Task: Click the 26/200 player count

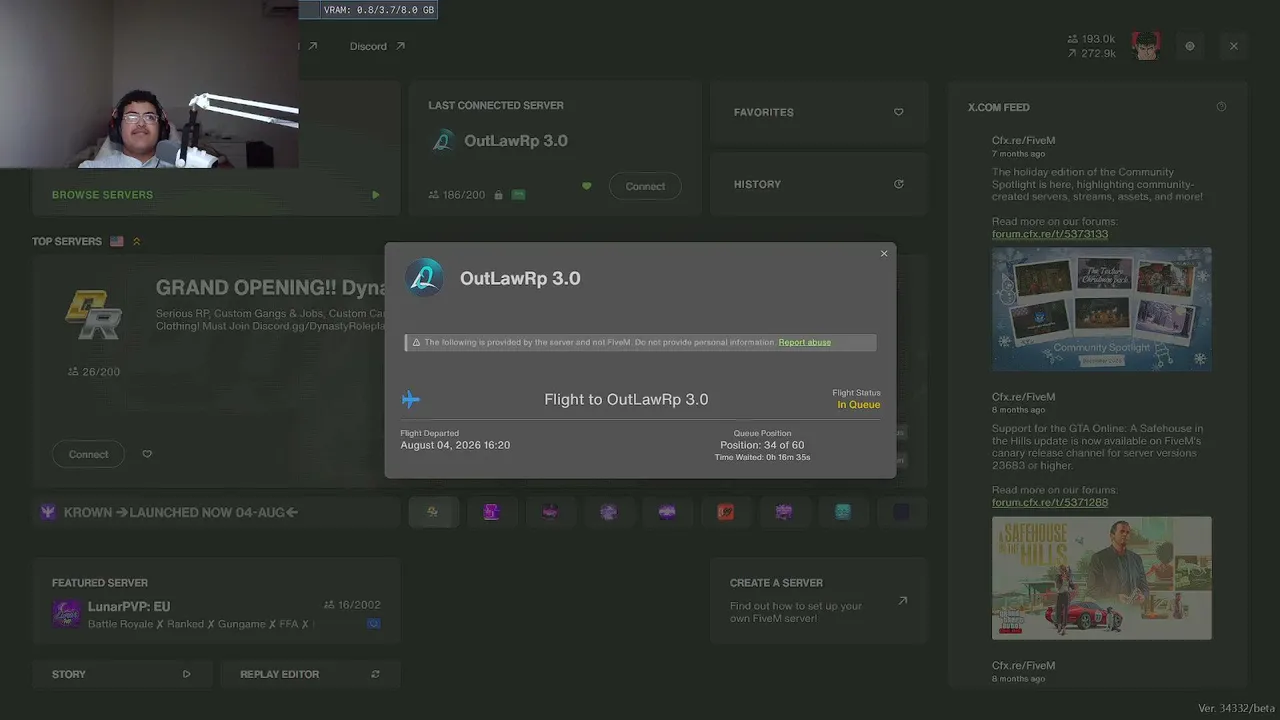Action: (93, 372)
